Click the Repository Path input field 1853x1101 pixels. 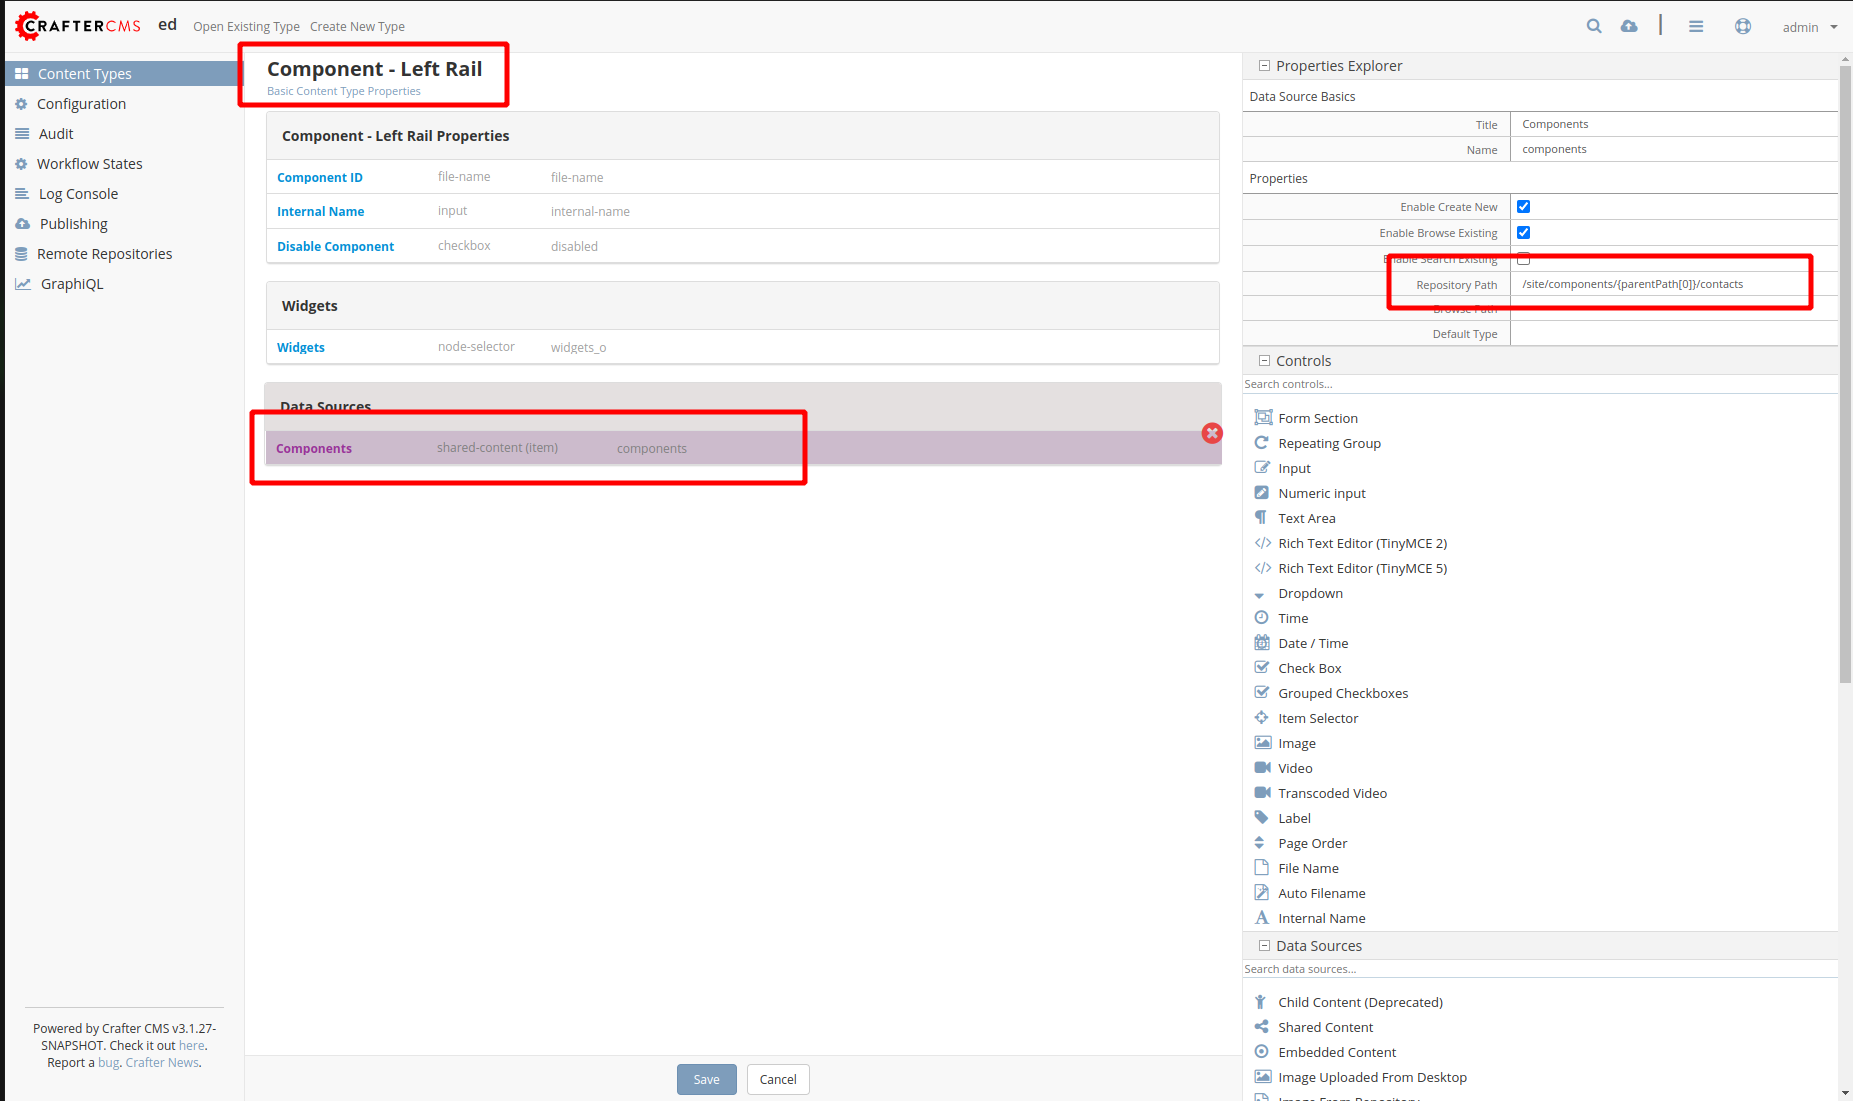[1662, 284]
